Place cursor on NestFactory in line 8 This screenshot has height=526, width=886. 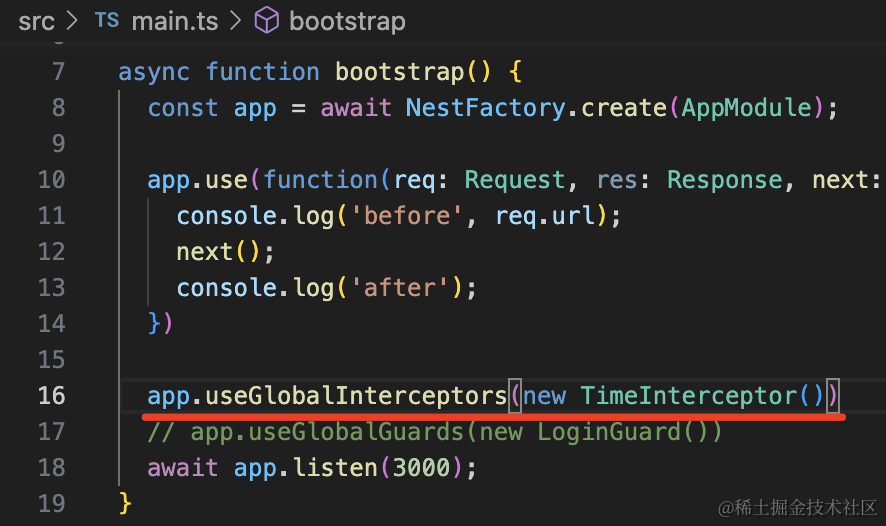pyautogui.click(x=484, y=108)
